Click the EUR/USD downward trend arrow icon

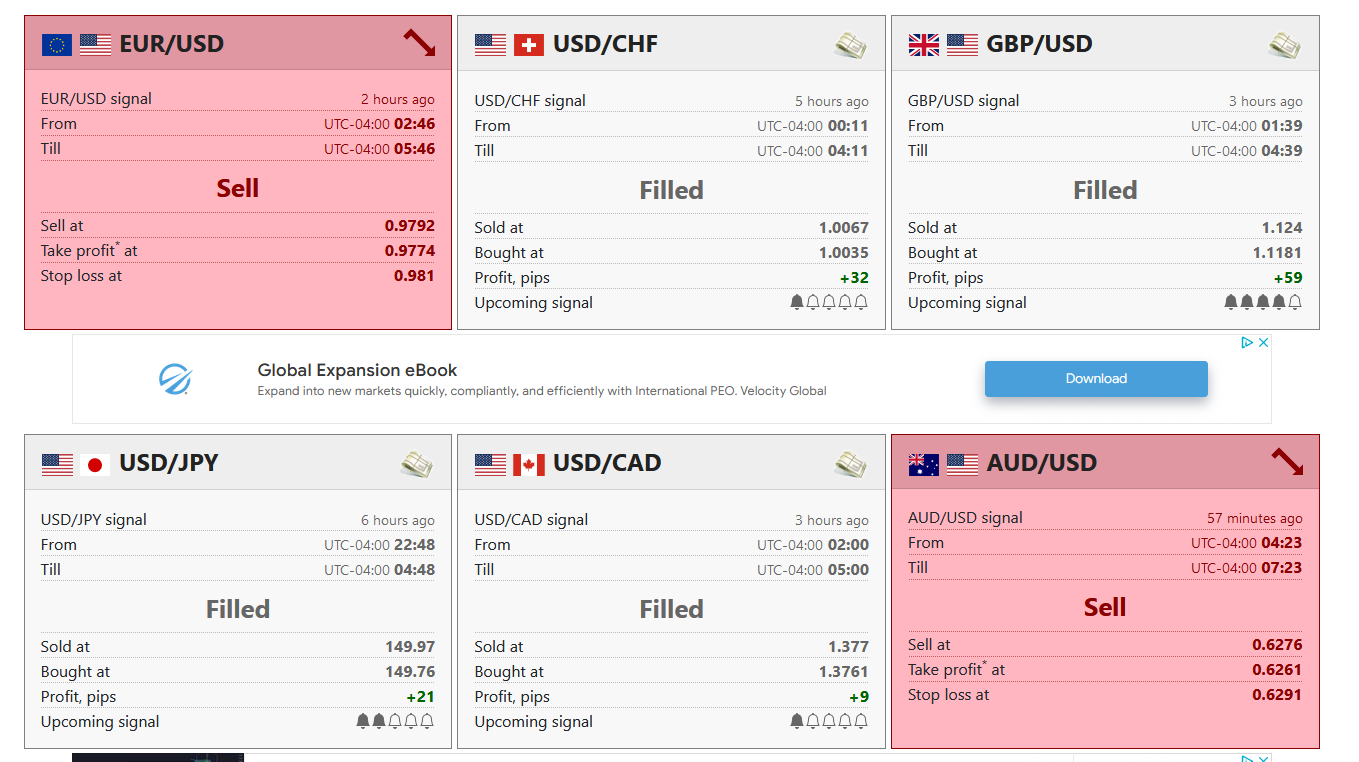pyautogui.click(x=419, y=43)
